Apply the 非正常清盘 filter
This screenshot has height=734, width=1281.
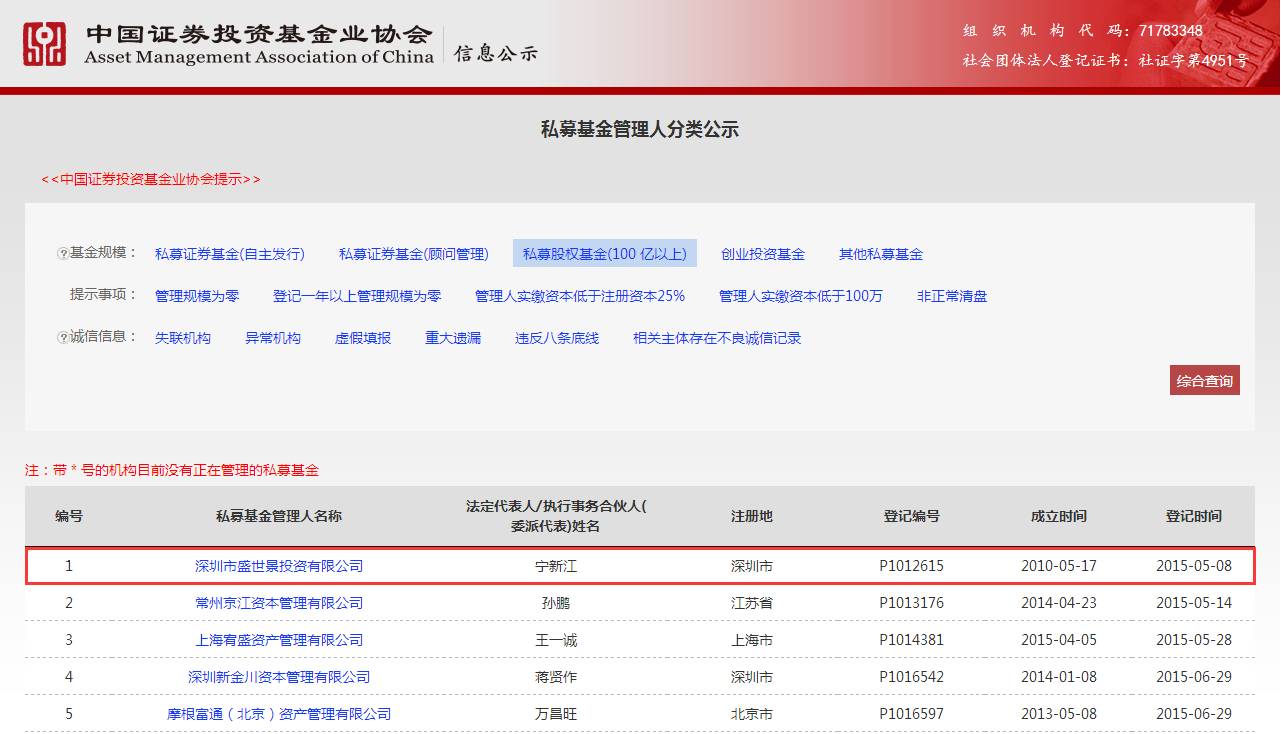coord(951,296)
